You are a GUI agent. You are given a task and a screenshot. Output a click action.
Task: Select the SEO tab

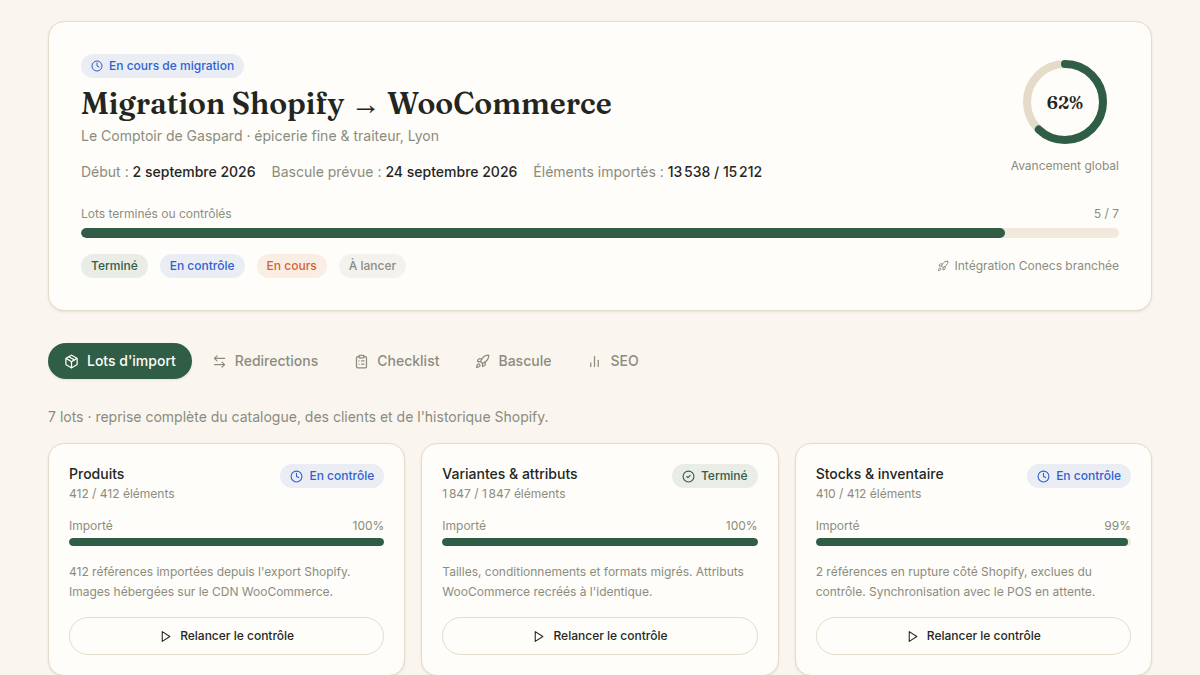(613, 361)
